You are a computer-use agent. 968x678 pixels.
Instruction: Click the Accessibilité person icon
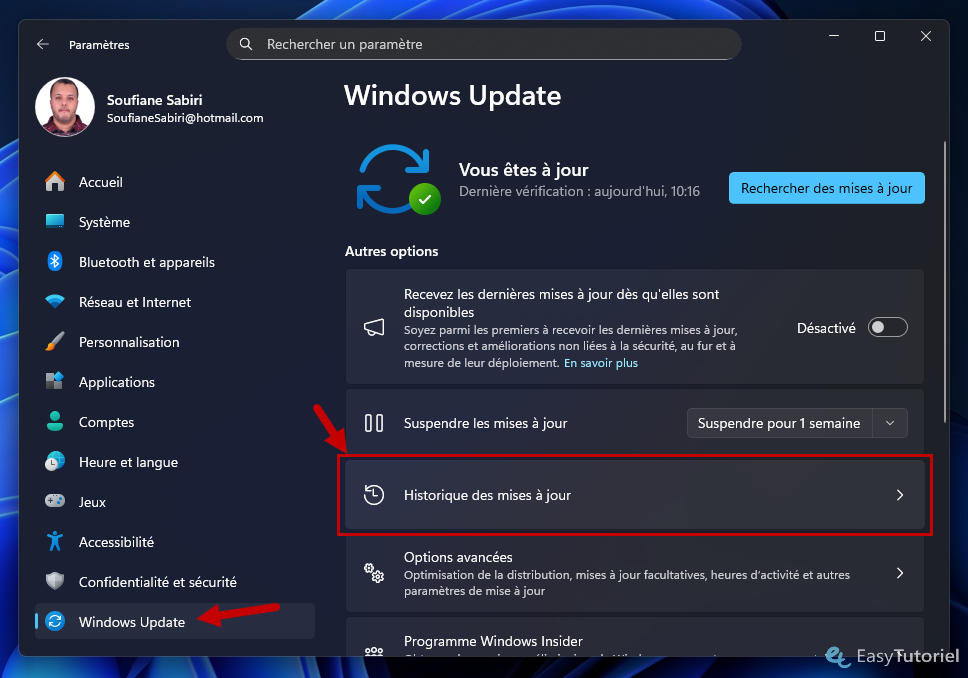[x=55, y=542]
